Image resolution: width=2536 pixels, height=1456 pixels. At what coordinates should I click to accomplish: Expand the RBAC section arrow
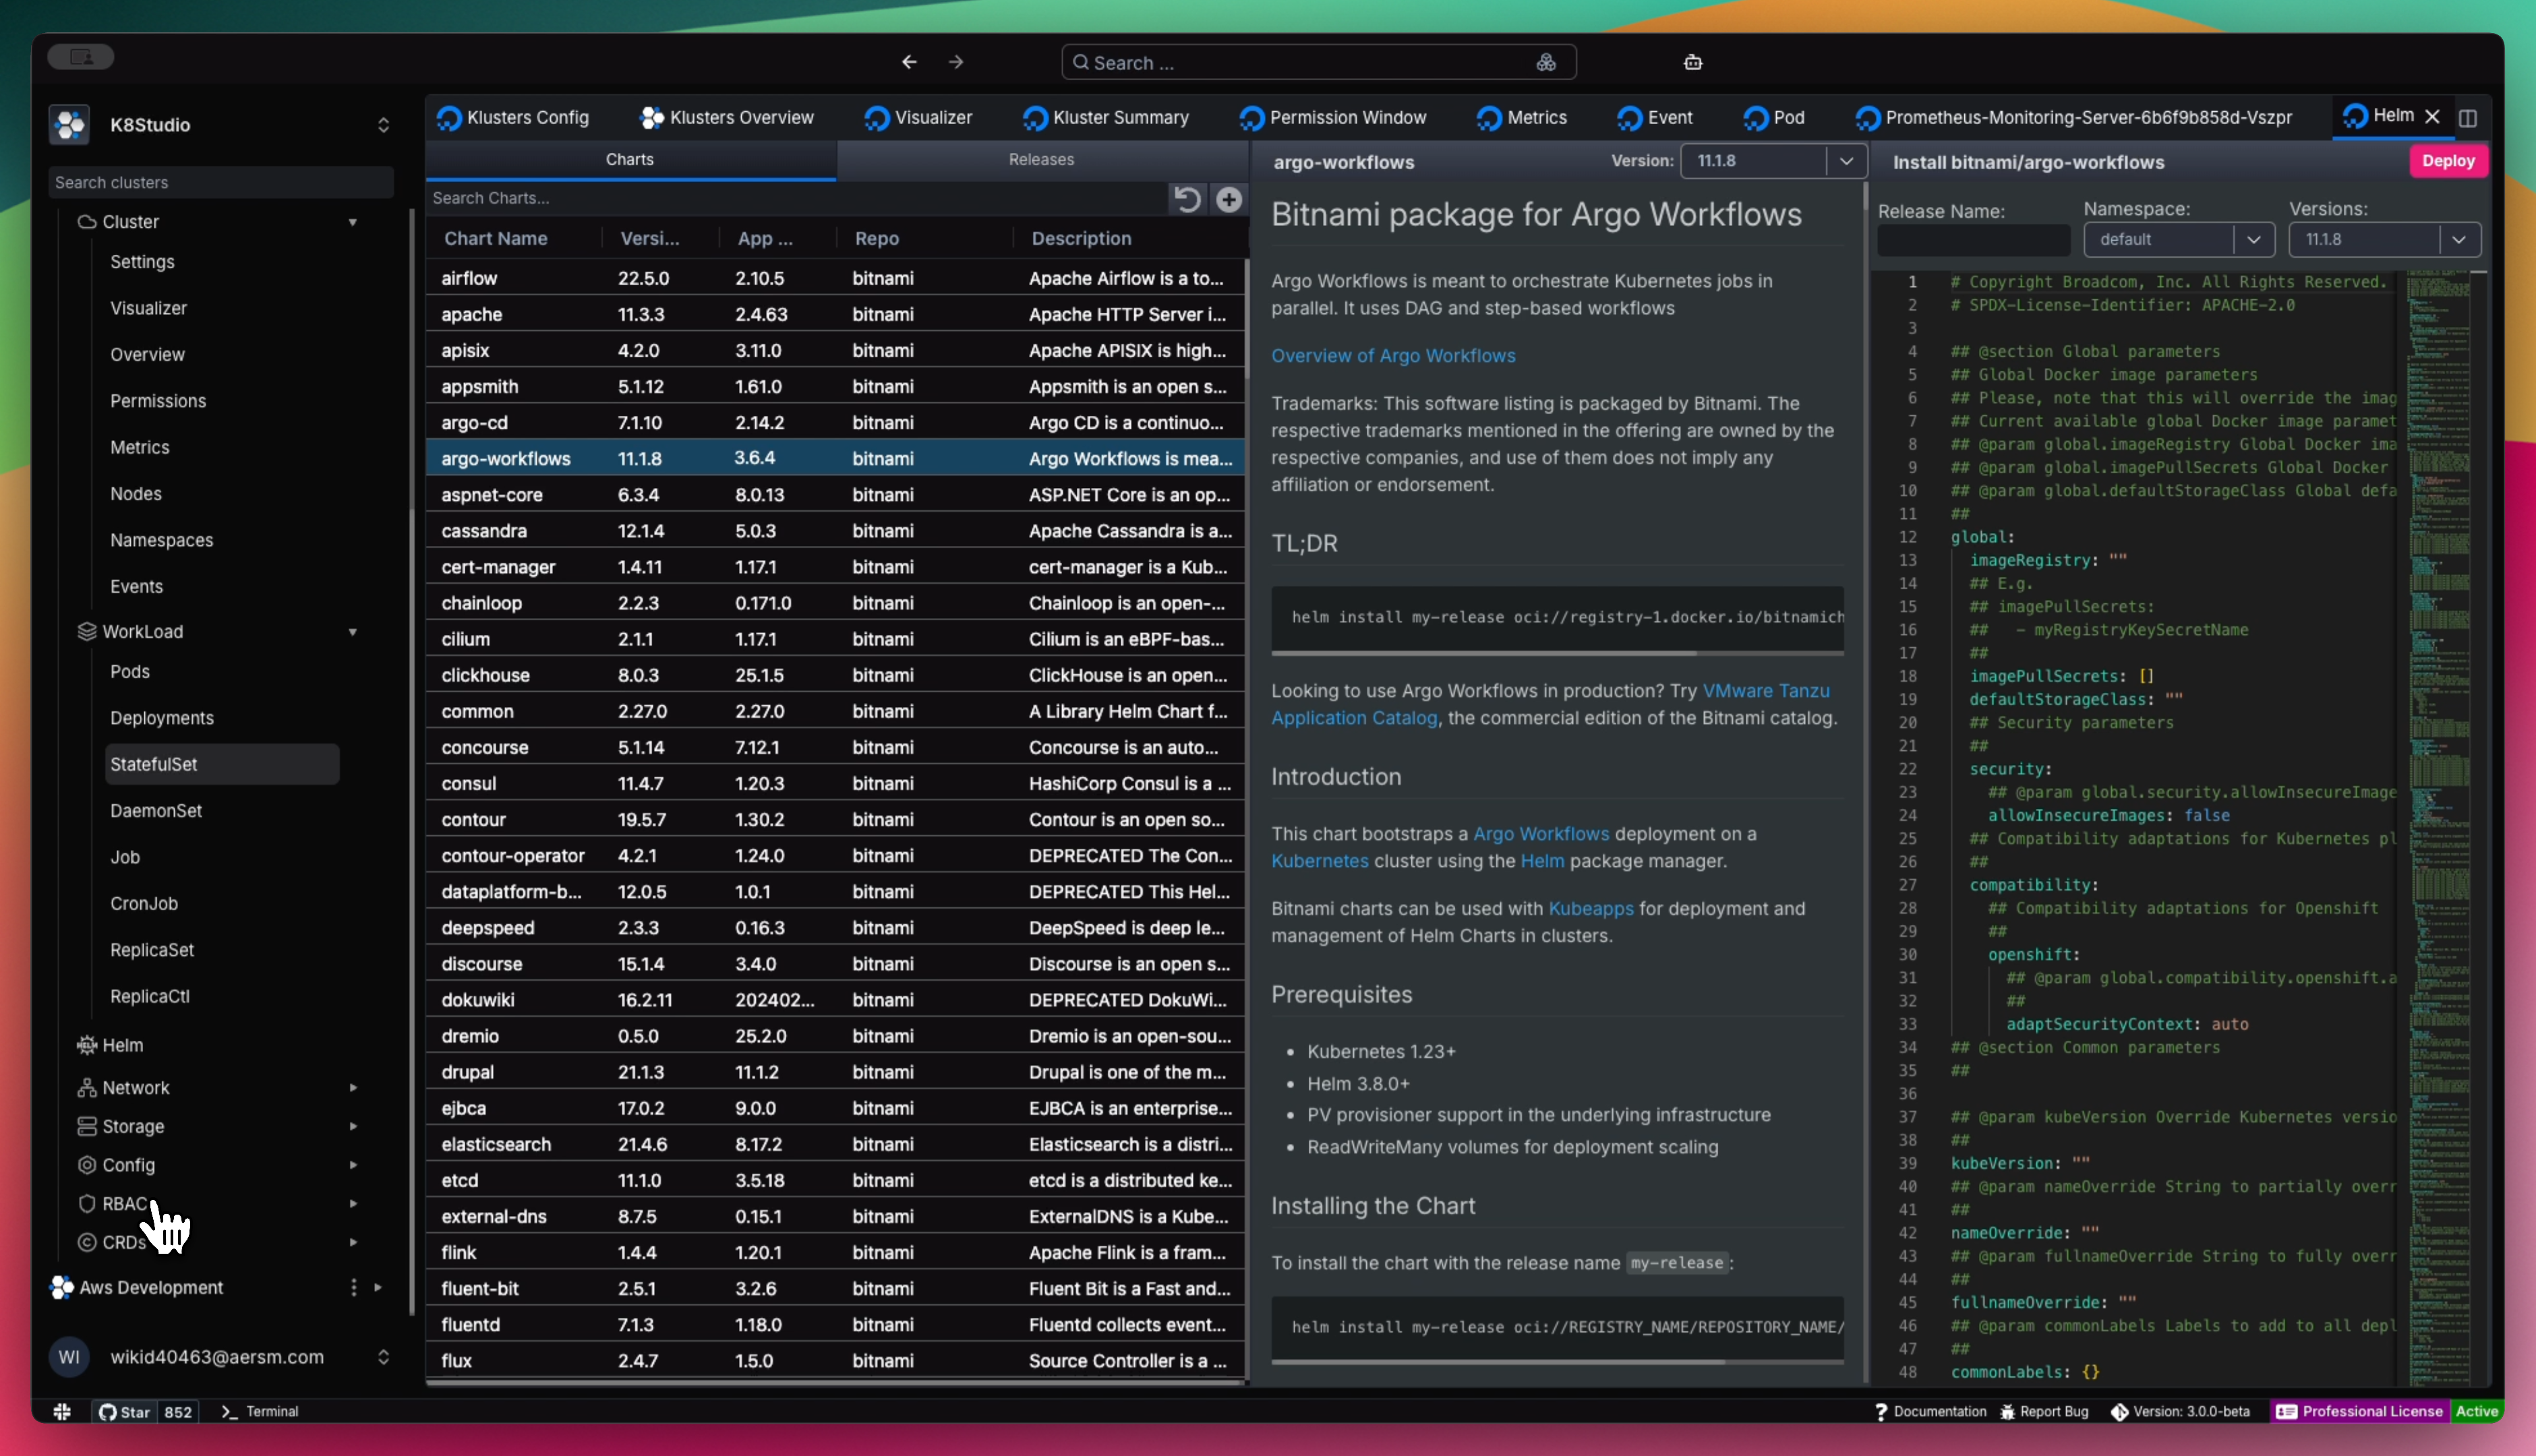coord(353,1204)
